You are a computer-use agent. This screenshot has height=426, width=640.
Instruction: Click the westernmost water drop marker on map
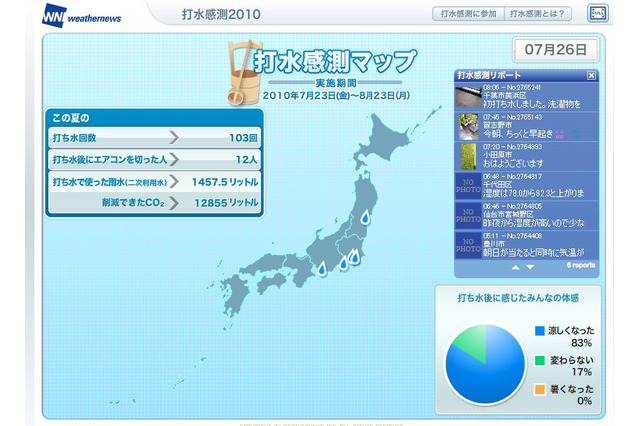click(323, 268)
